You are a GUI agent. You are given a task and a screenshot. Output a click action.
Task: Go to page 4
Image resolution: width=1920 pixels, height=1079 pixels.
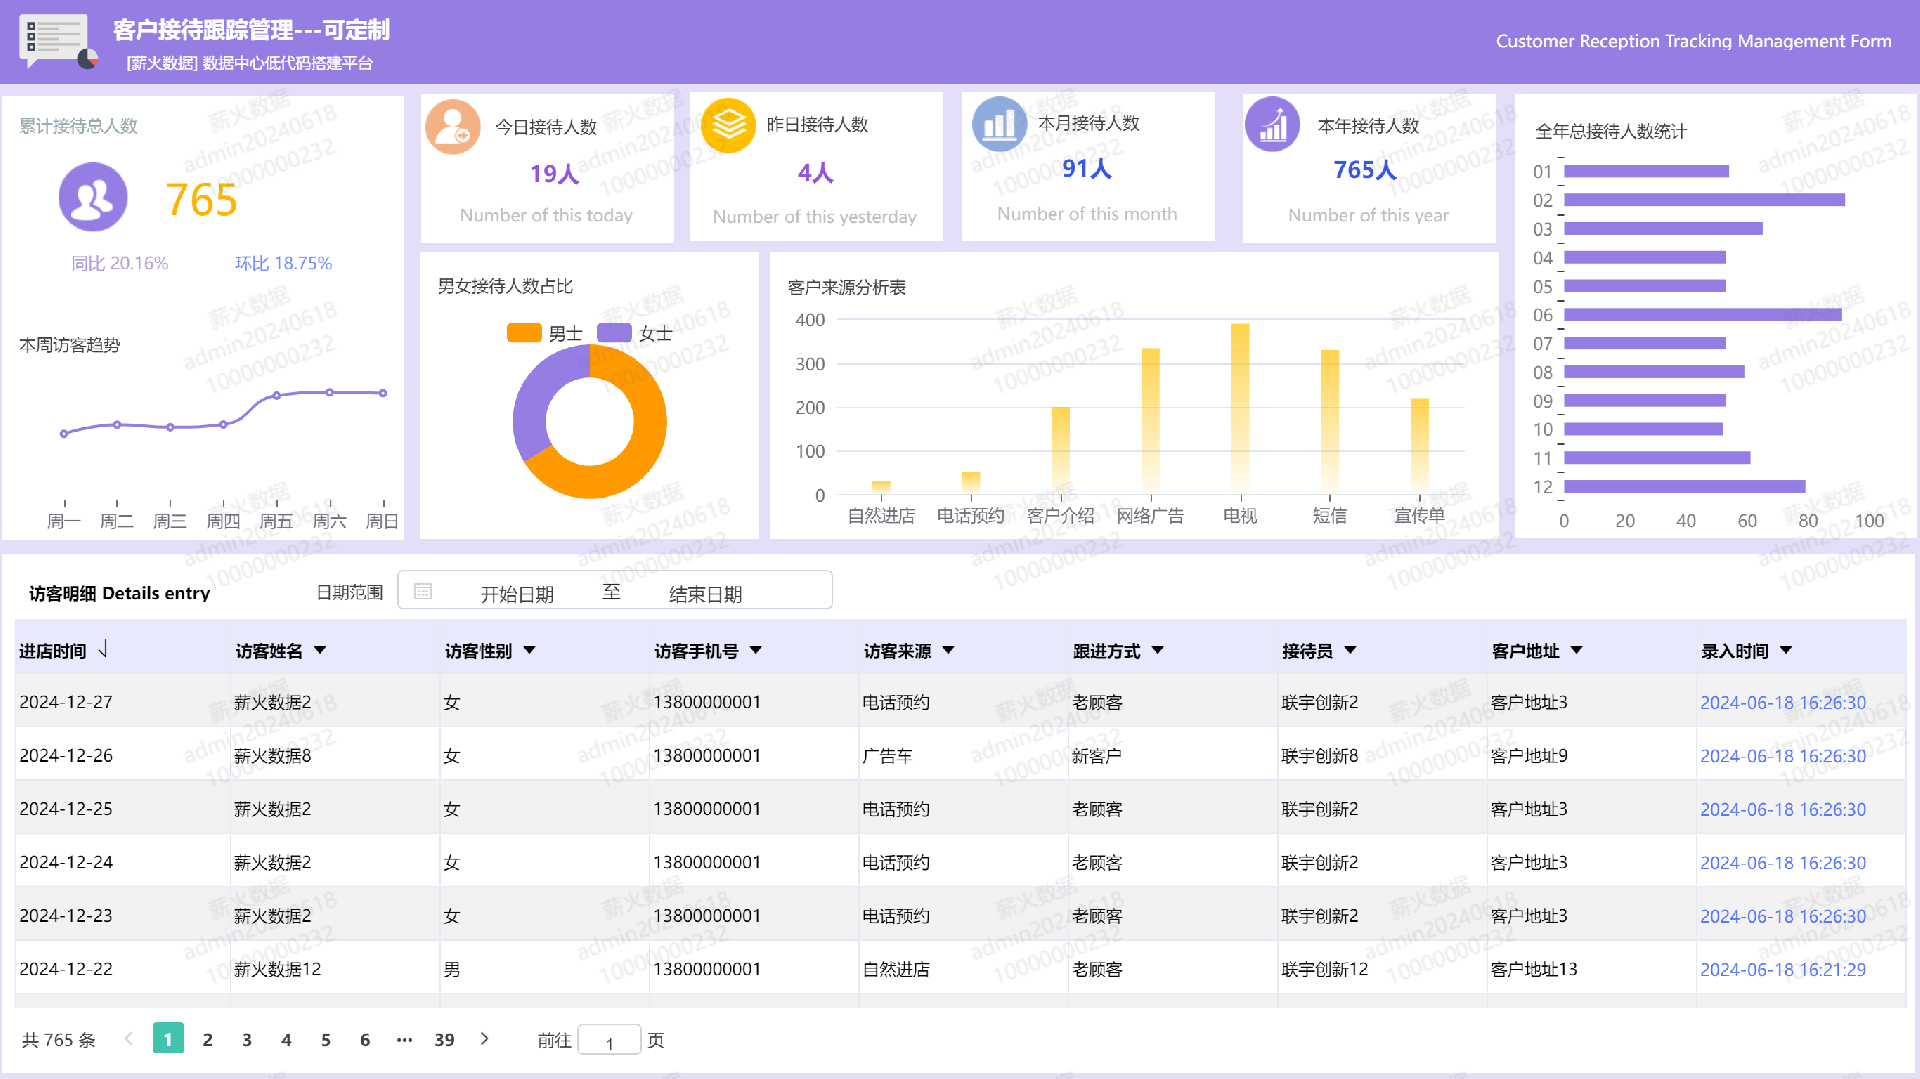click(x=286, y=1040)
